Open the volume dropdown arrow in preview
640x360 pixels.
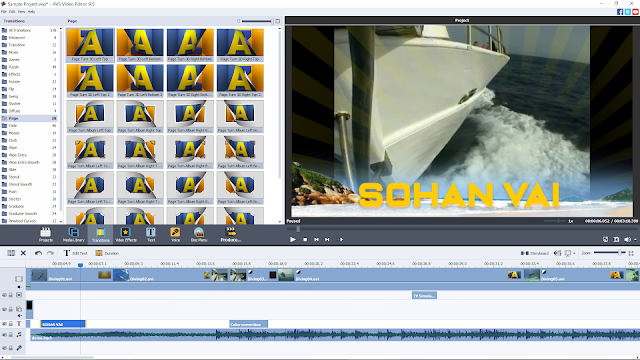pos(635,240)
